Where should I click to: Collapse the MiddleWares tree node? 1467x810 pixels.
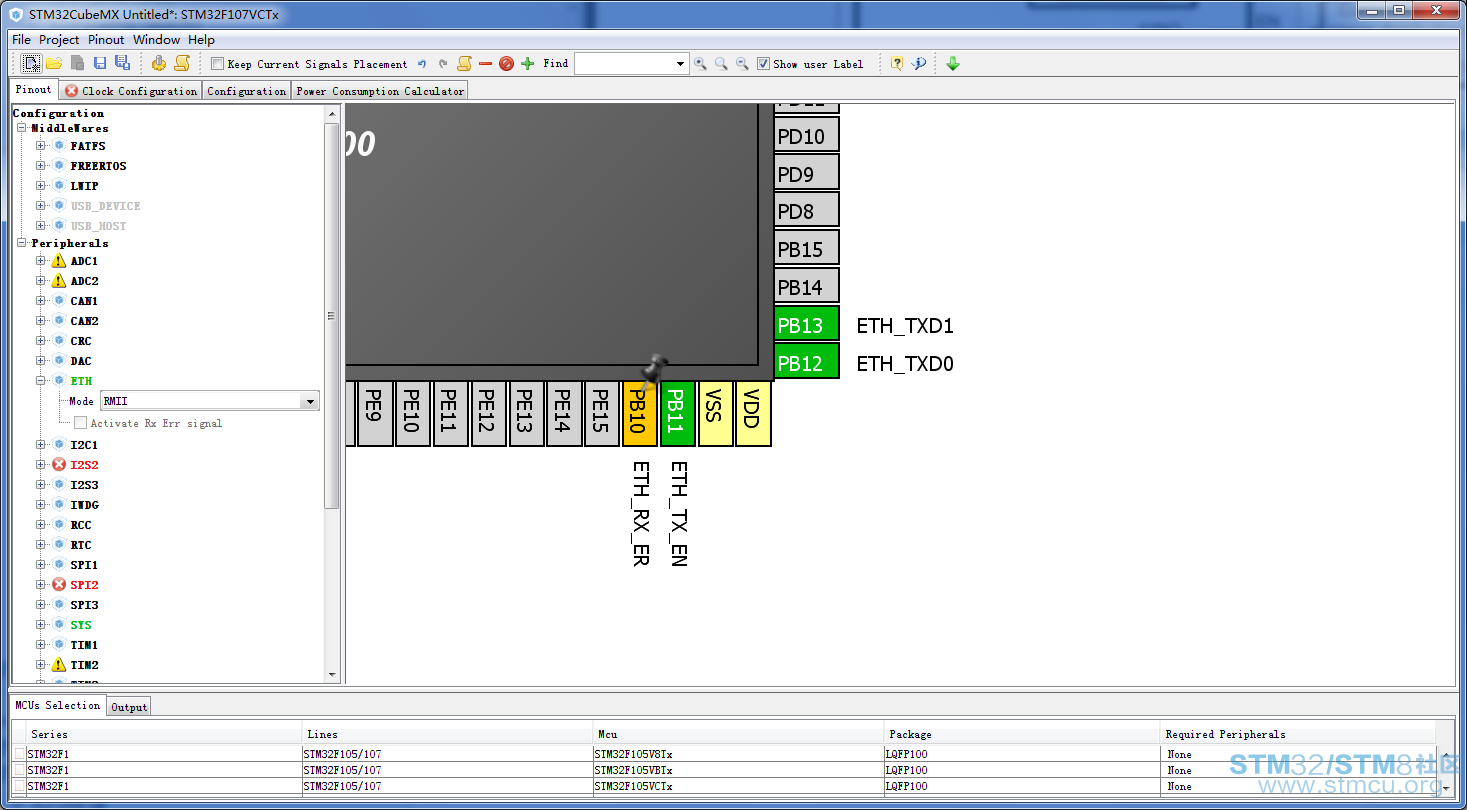(x=22, y=128)
